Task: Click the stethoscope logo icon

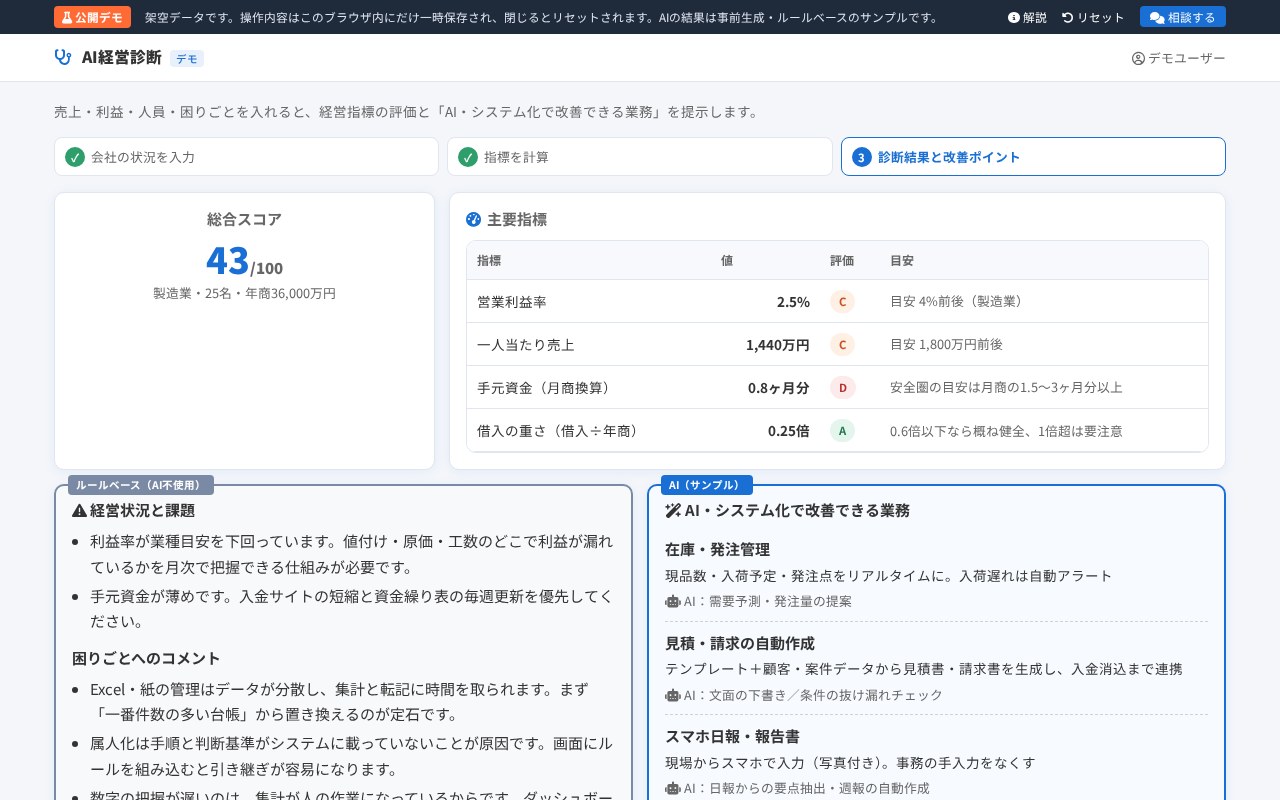Action: [63, 57]
